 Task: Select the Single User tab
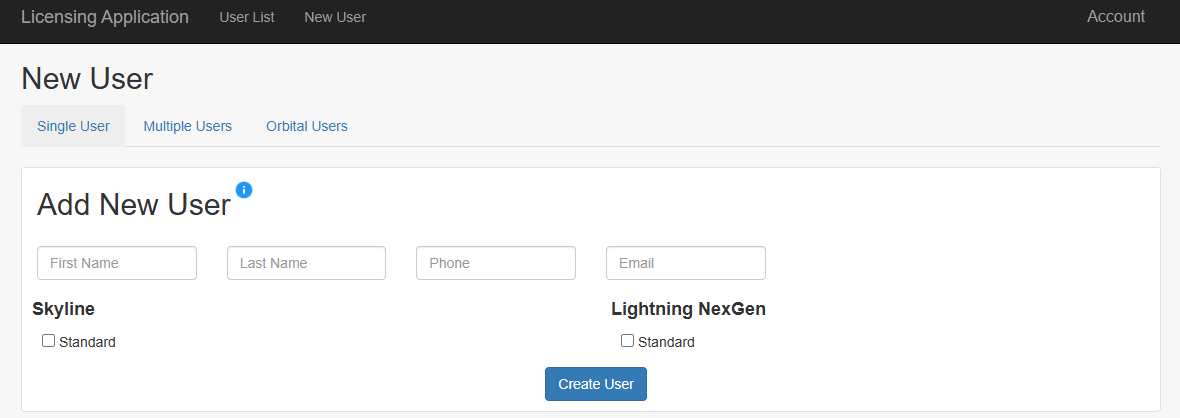click(x=73, y=126)
